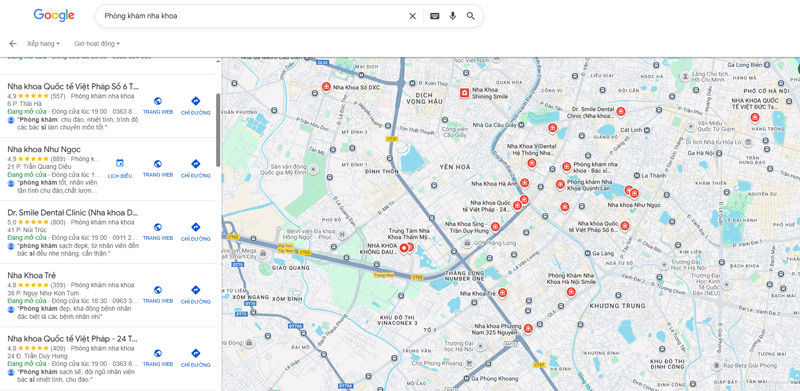This screenshot has width=800, height=391.
Task: Click the Google logo
Action: click(54, 15)
